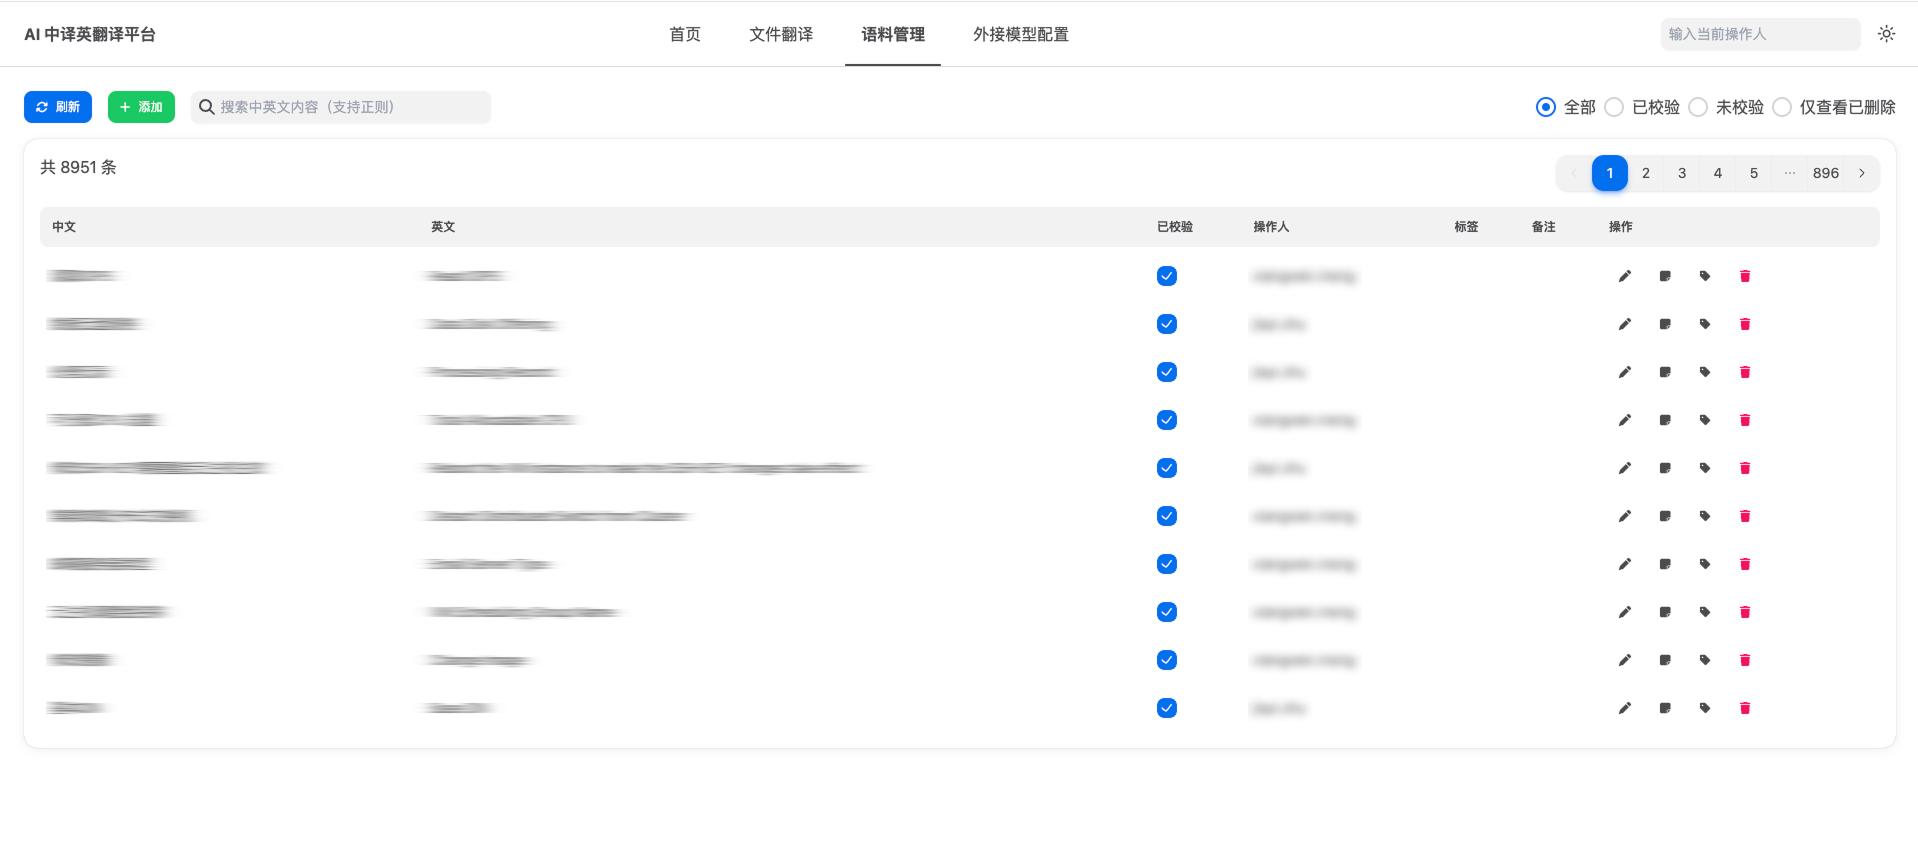
Task: Uncheck the 已校验 checkbox in the first row
Action: [x=1167, y=276]
